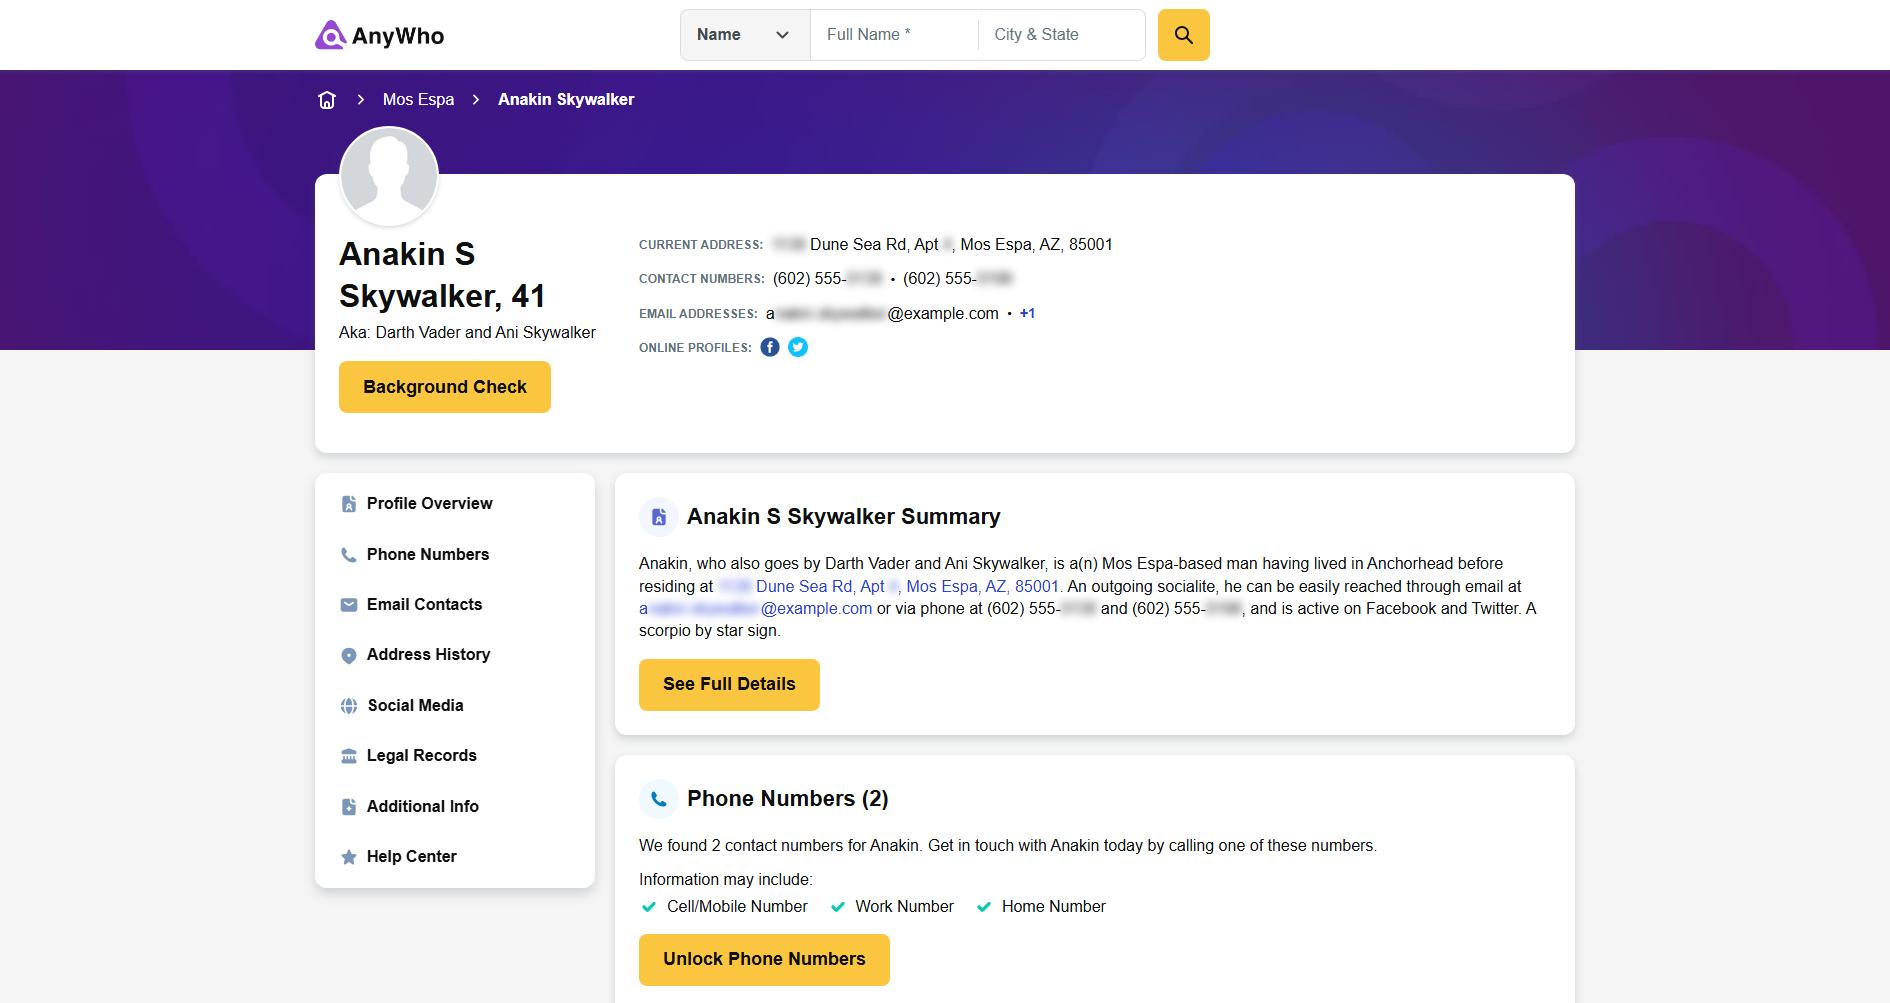
Task: Click the Phone Numbers section phone icon
Action: pyautogui.click(x=659, y=799)
